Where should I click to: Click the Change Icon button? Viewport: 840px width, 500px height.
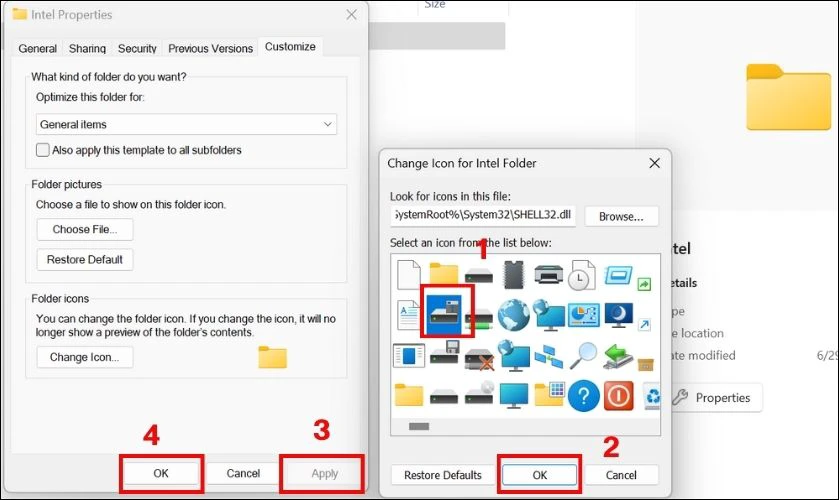[85, 357]
